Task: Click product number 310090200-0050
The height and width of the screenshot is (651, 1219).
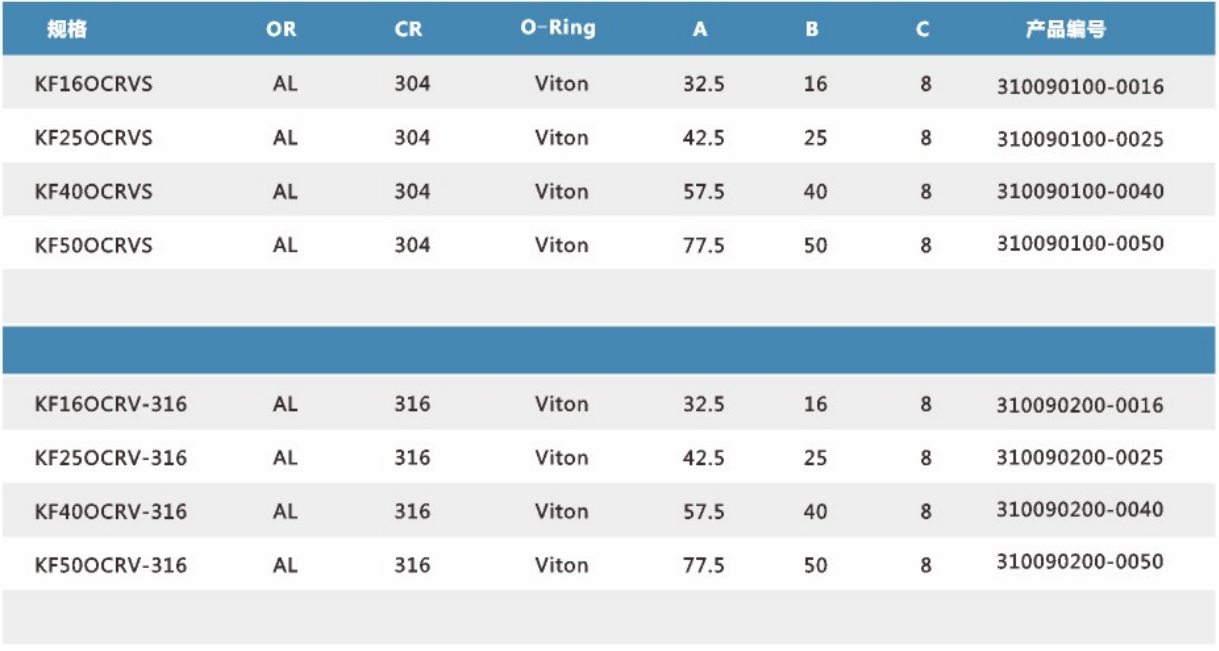Action: point(1080,562)
